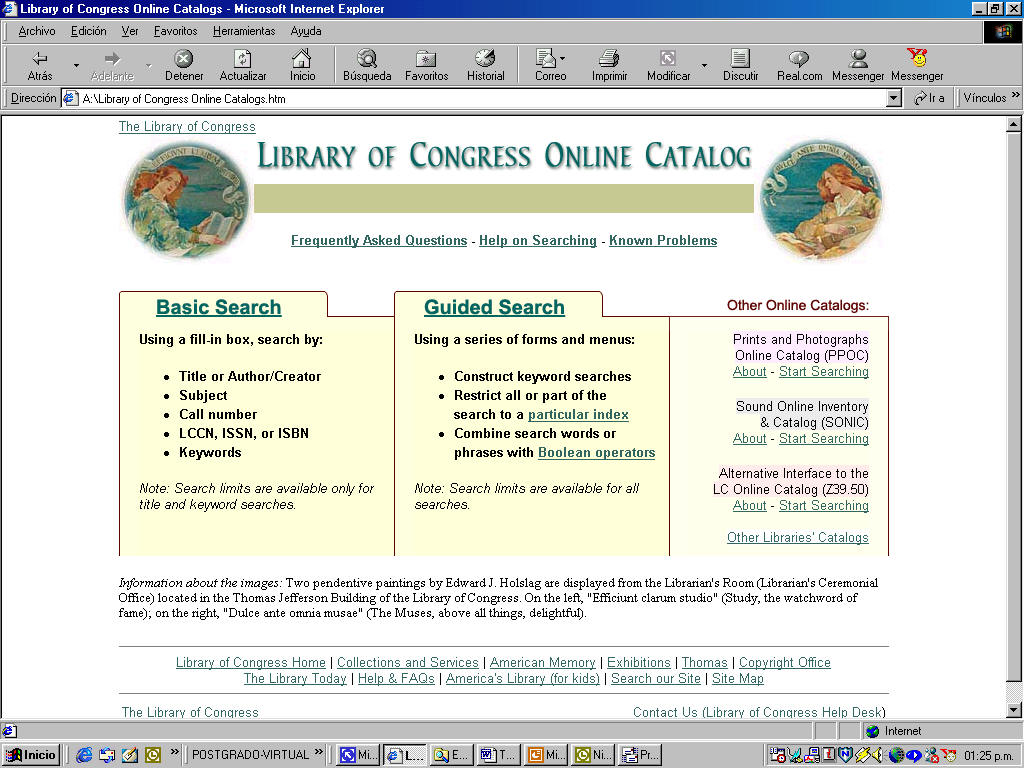Print the page with the Imprimir icon

point(609,65)
